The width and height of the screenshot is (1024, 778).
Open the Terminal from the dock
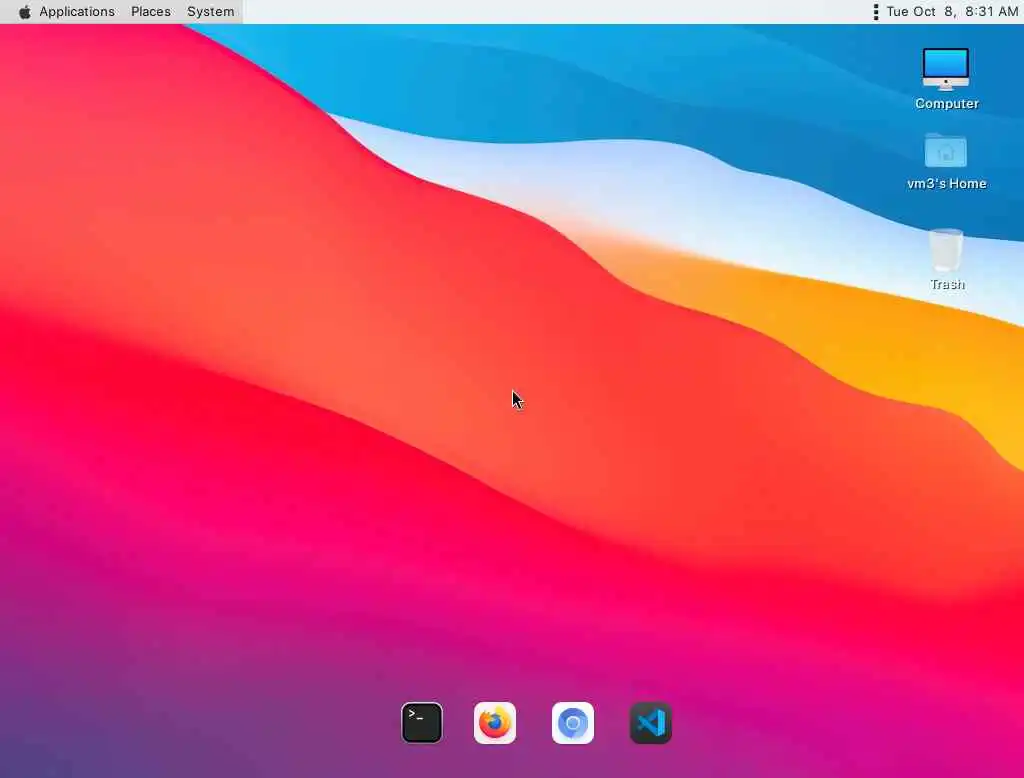point(422,722)
